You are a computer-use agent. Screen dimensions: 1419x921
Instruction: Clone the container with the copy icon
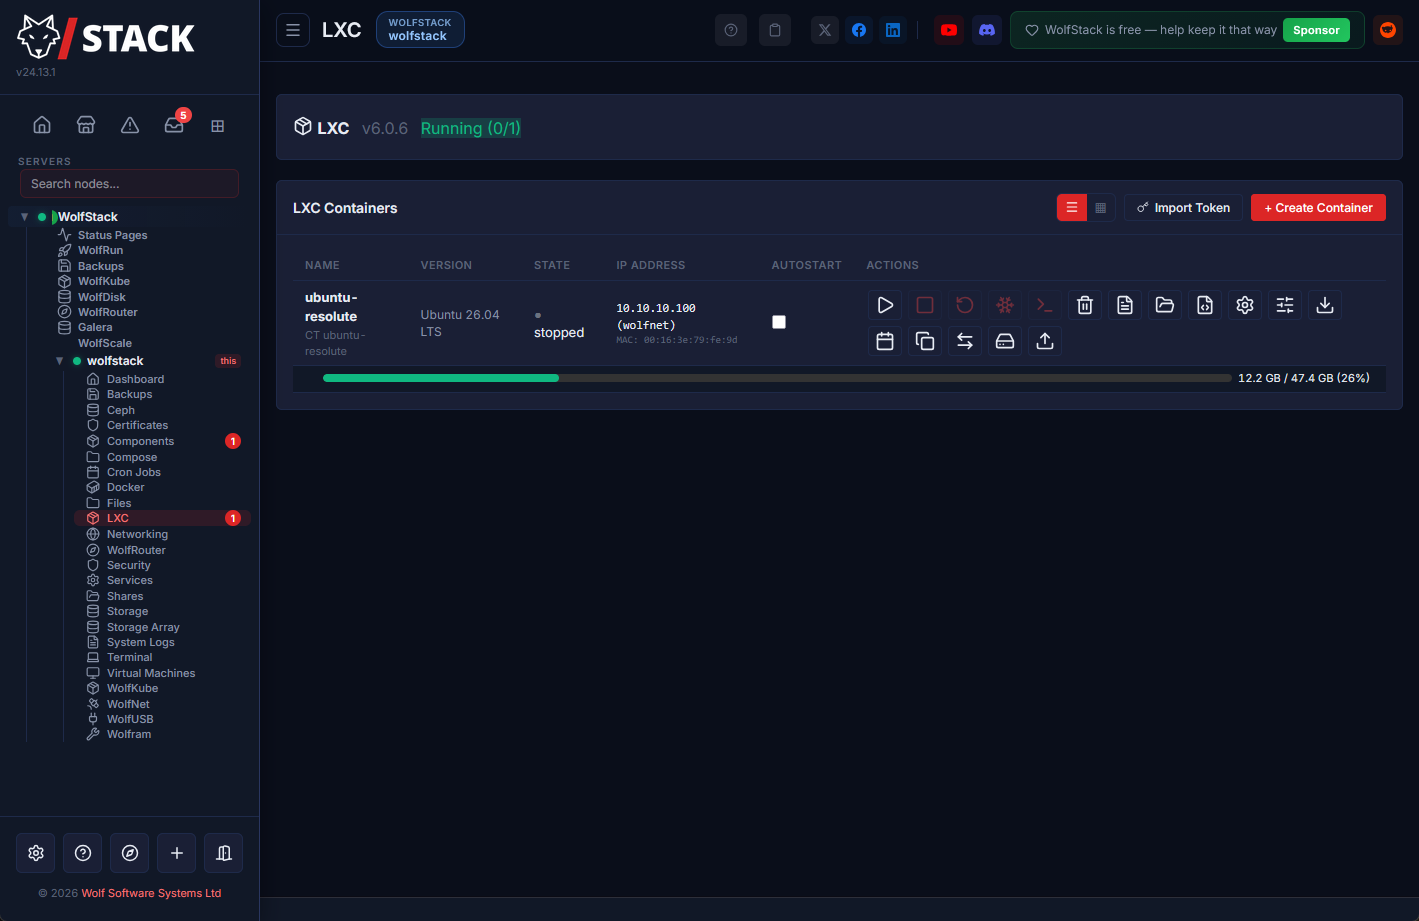click(925, 341)
